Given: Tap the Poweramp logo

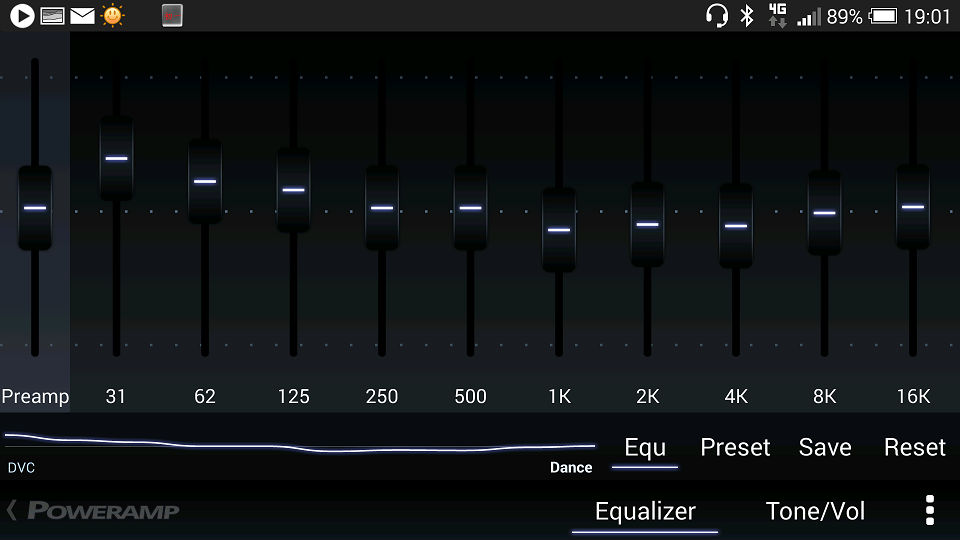Looking at the screenshot, I should click(x=103, y=511).
